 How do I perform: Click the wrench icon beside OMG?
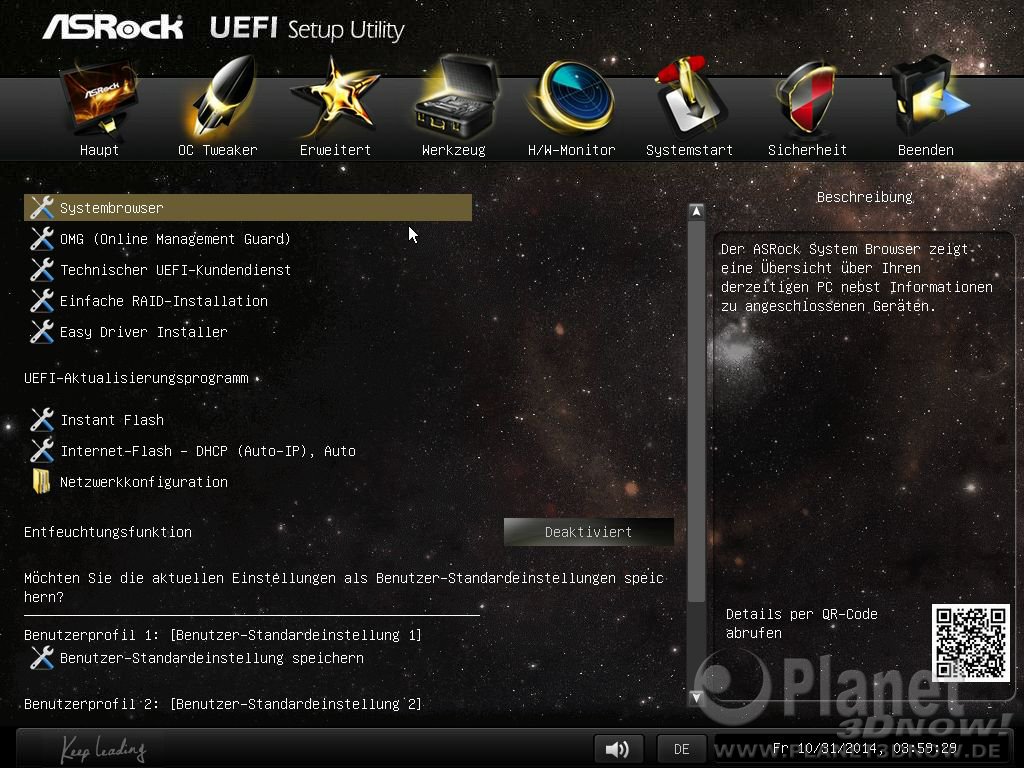pyautogui.click(x=42, y=238)
